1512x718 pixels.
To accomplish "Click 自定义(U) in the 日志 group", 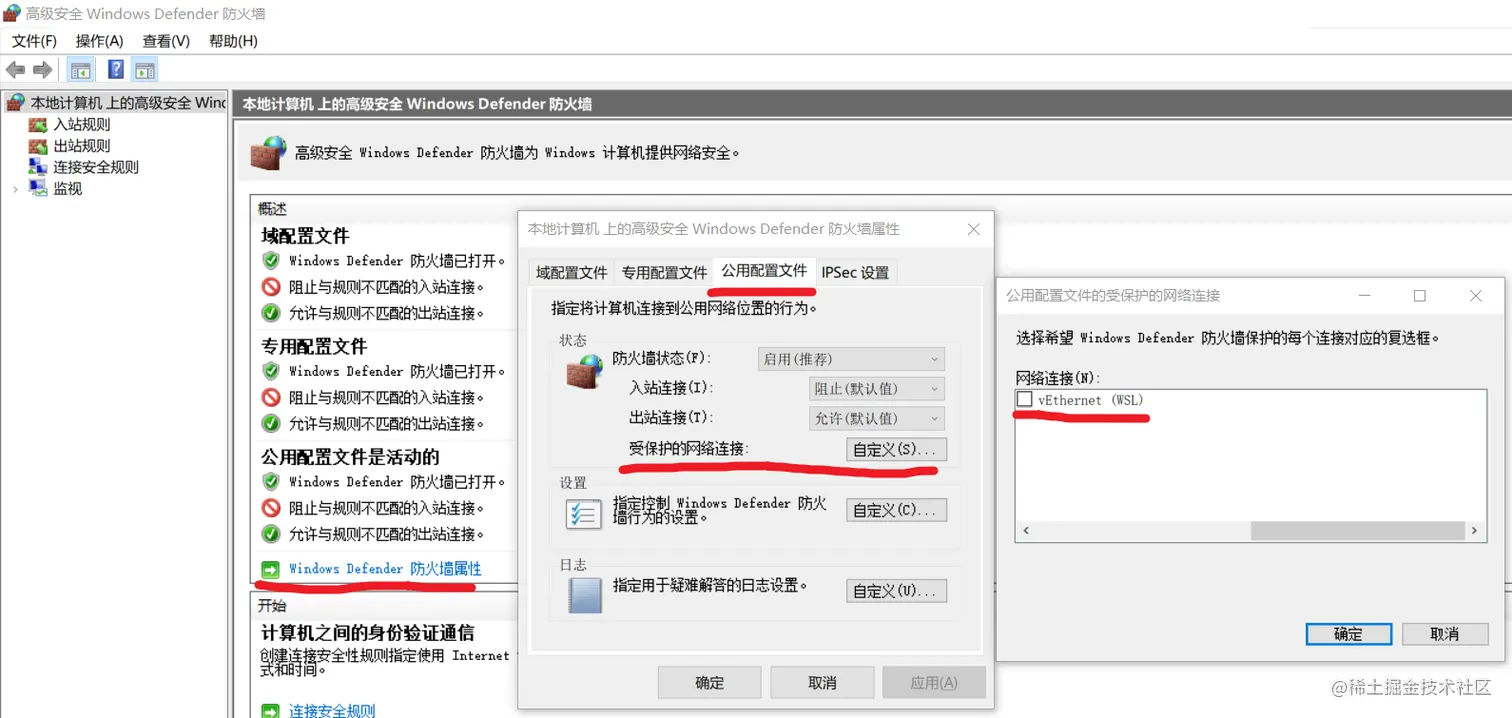I will click(896, 591).
